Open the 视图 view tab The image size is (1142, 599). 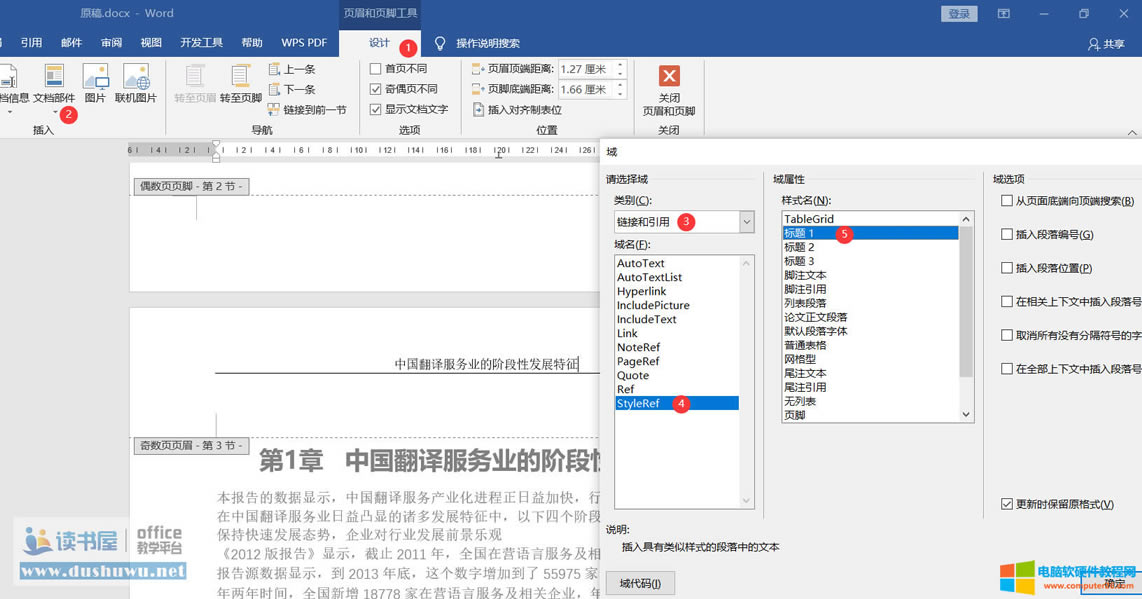[x=151, y=43]
